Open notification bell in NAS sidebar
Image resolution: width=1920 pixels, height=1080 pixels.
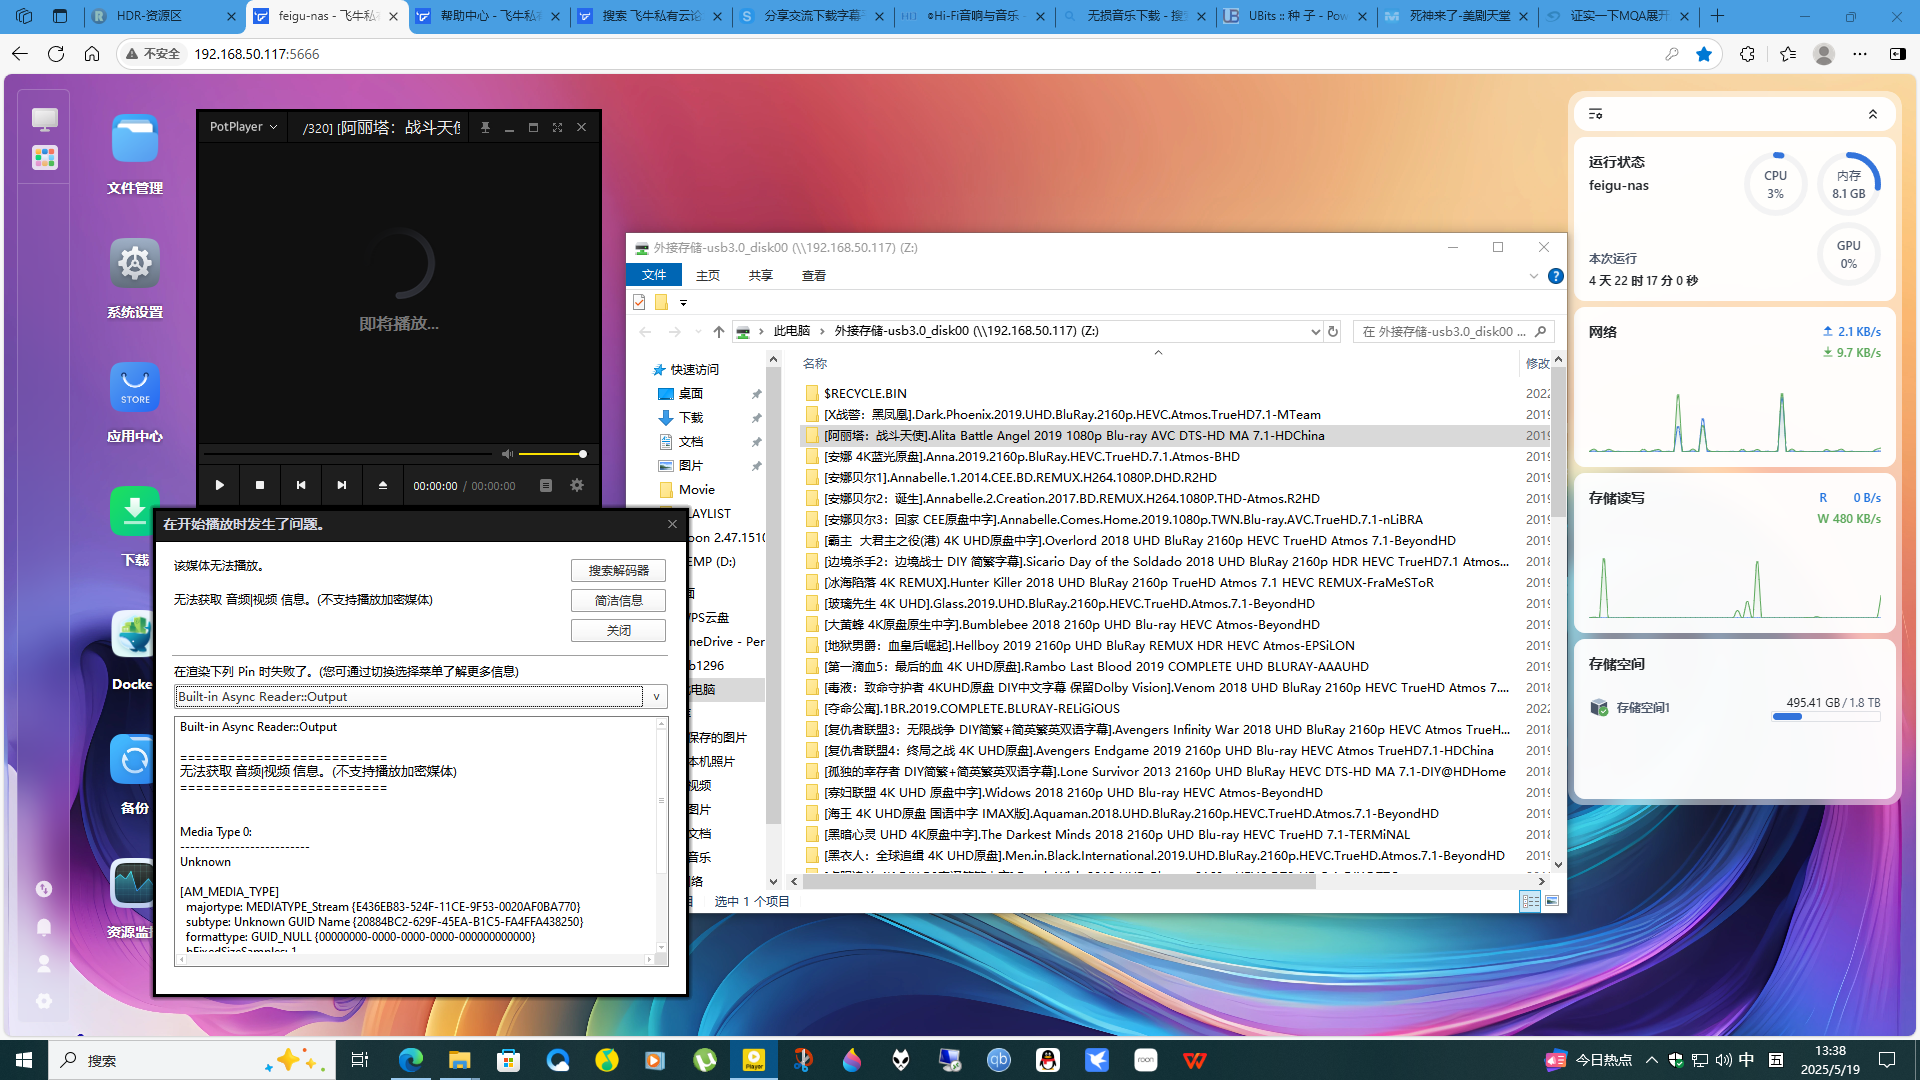[44, 927]
